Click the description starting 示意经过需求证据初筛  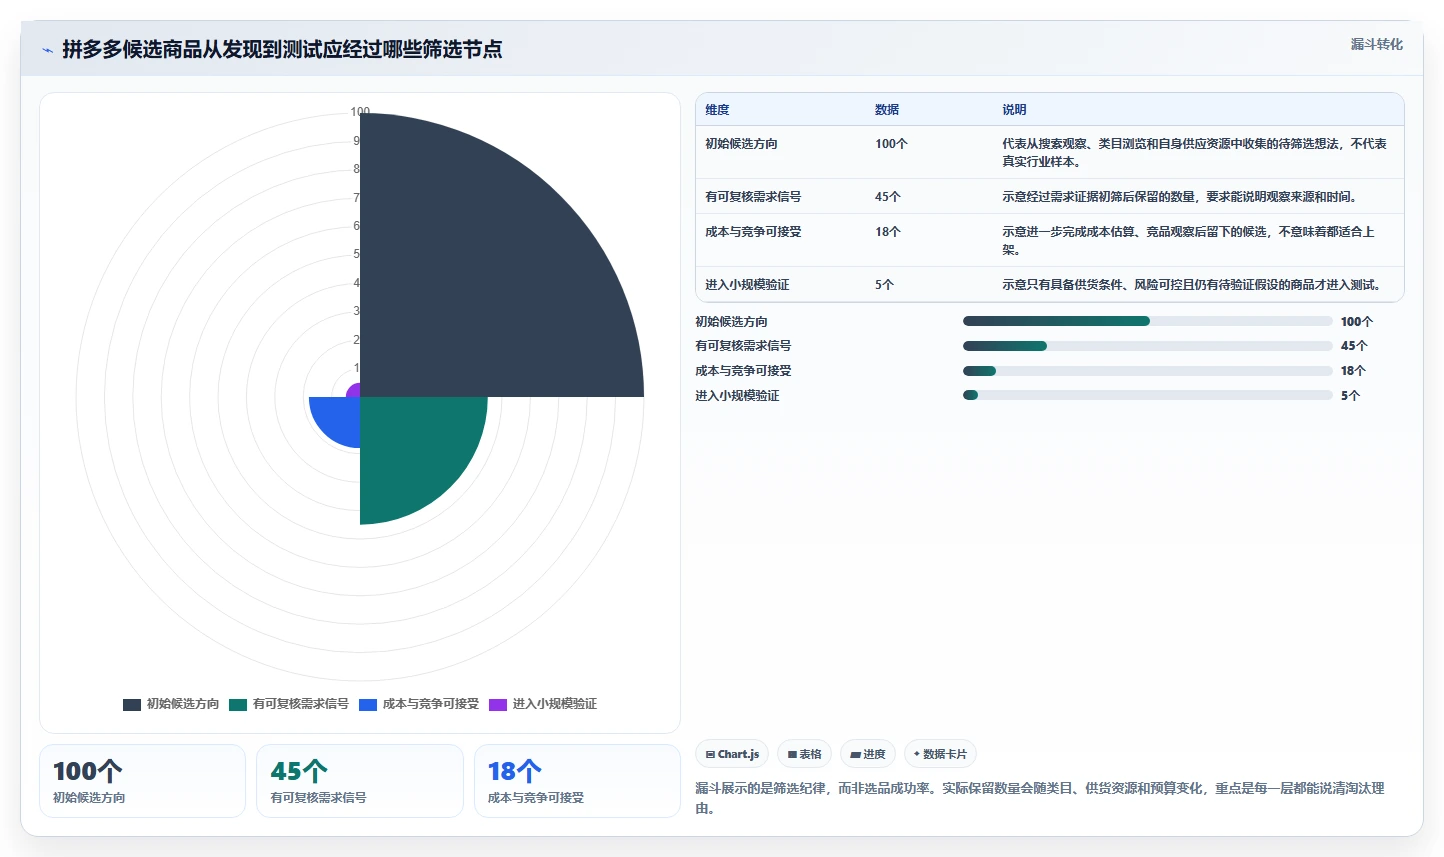(1179, 197)
